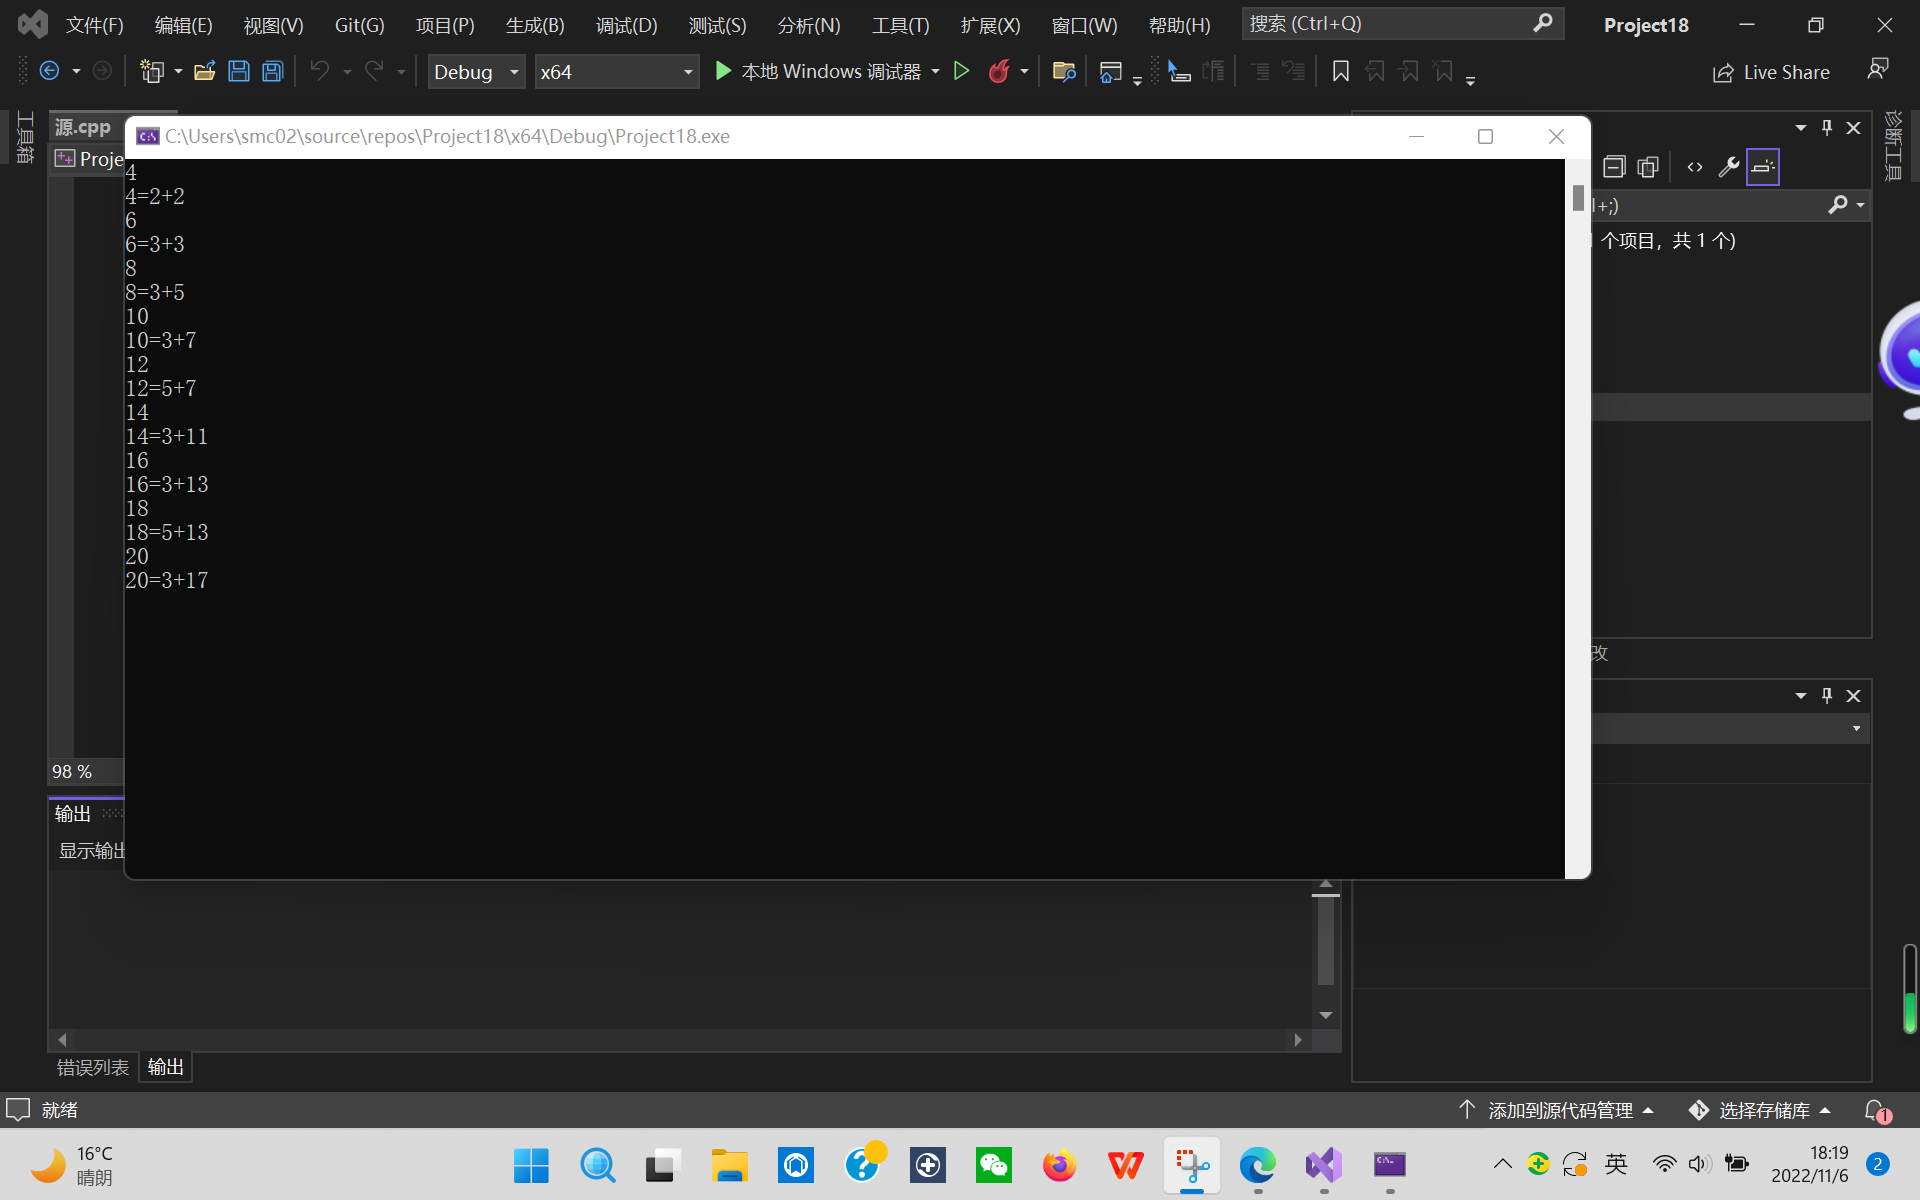The image size is (1920, 1200).
Task: Open the x64 platform dropdown
Action: (616, 72)
